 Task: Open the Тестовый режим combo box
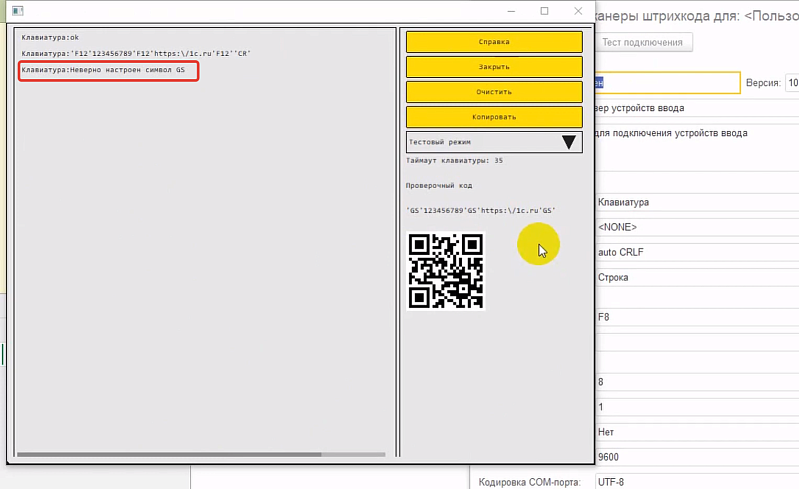coord(494,142)
